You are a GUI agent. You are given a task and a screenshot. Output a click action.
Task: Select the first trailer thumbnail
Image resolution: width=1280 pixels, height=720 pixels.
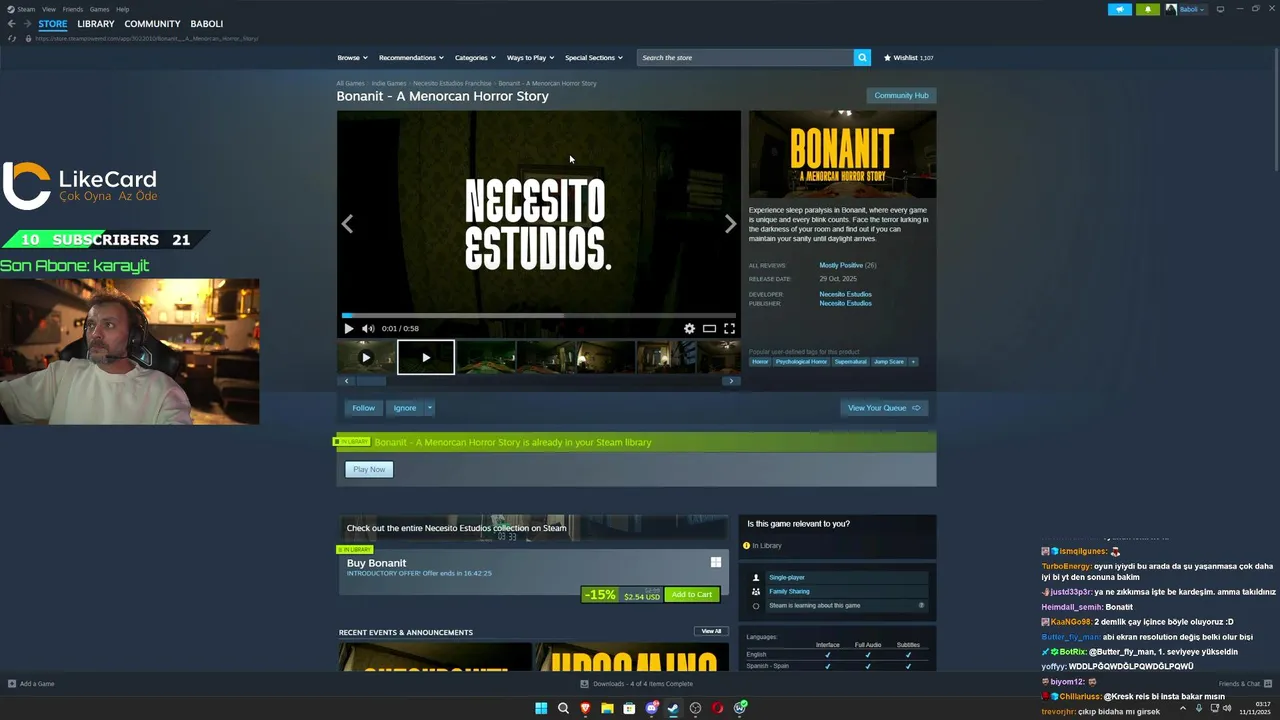pyautogui.click(x=366, y=357)
